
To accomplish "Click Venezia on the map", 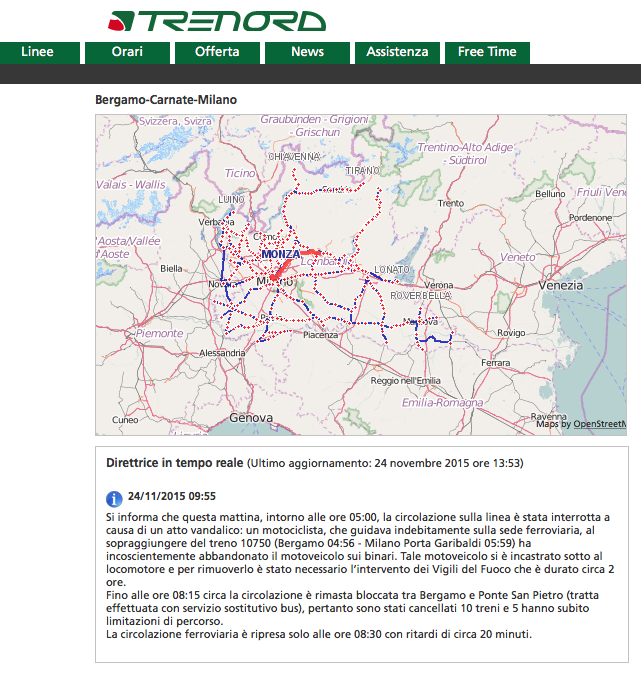I will click(559, 285).
